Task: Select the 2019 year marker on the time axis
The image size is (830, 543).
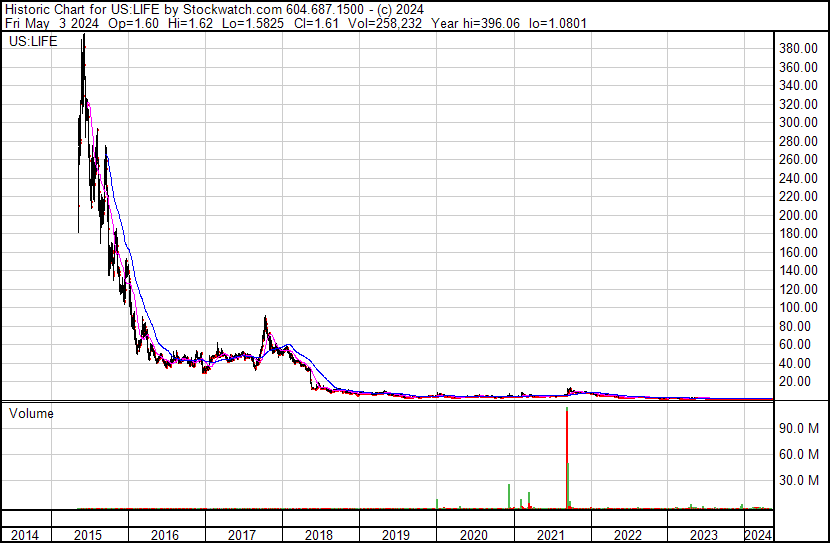Action: click(x=396, y=535)
